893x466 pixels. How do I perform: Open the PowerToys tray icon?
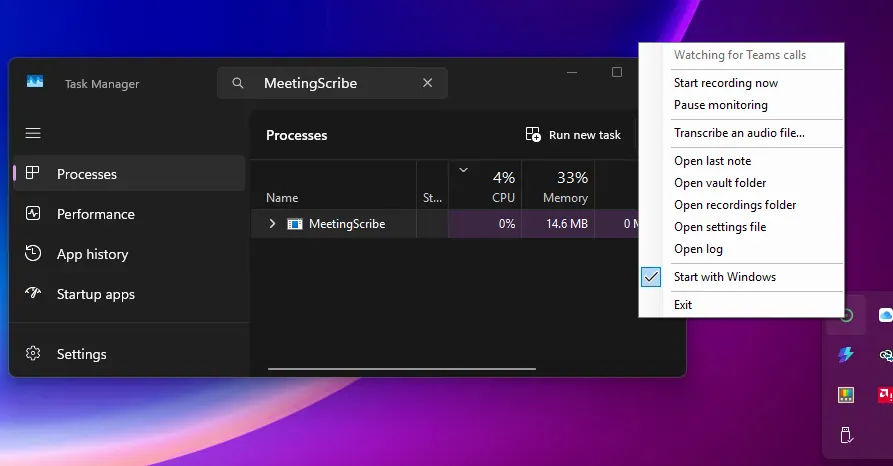(x=846, y=394)
